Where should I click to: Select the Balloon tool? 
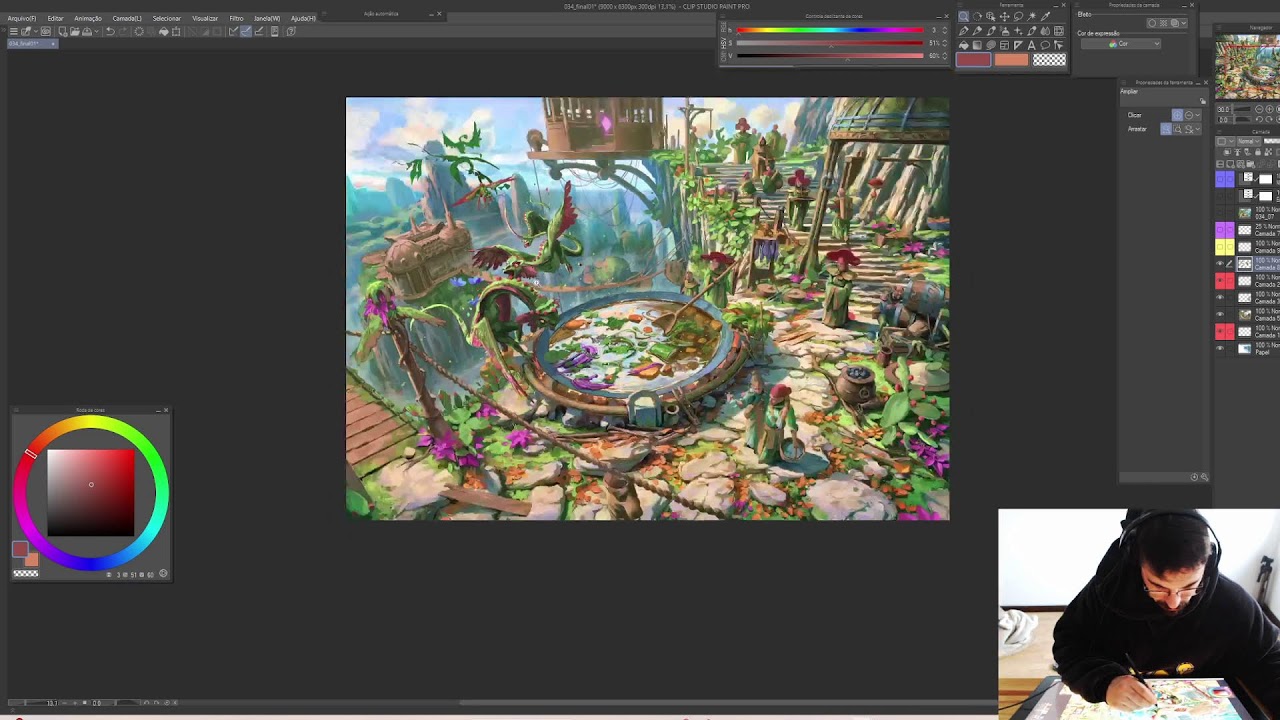pos(1045,45)
